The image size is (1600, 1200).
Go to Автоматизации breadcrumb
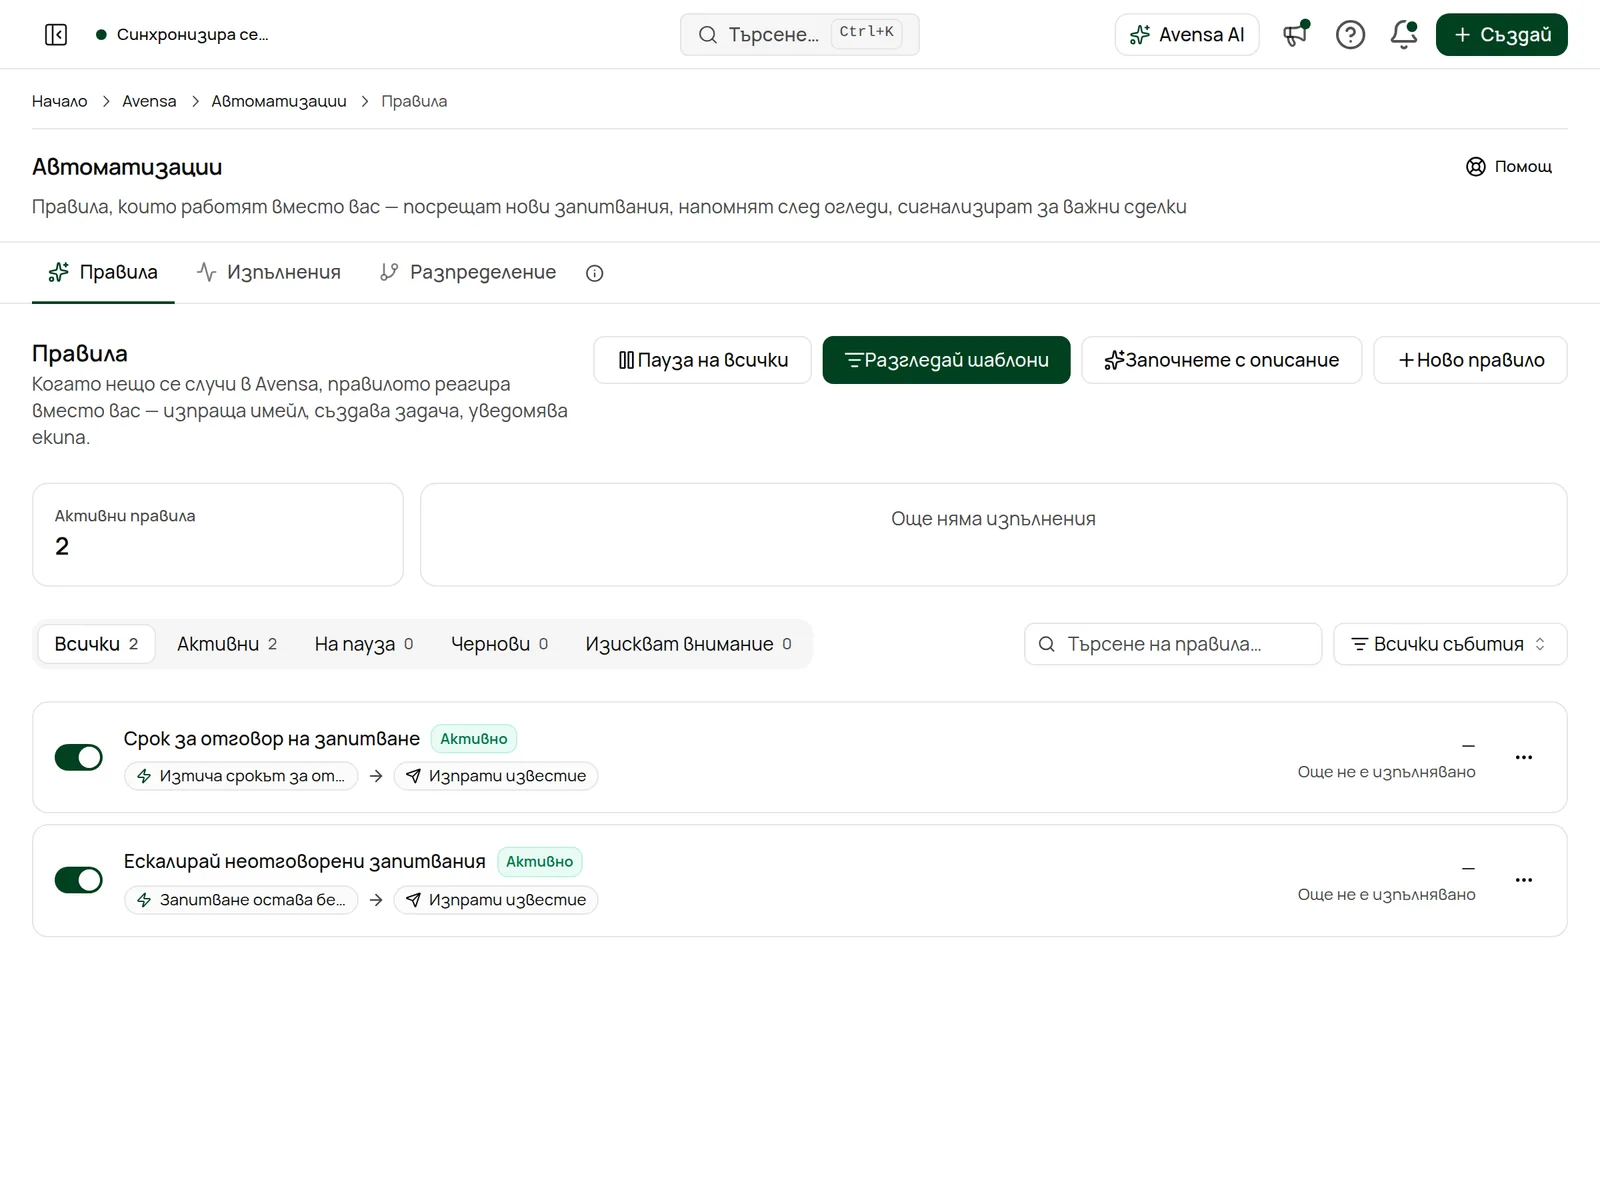(279, 101)
